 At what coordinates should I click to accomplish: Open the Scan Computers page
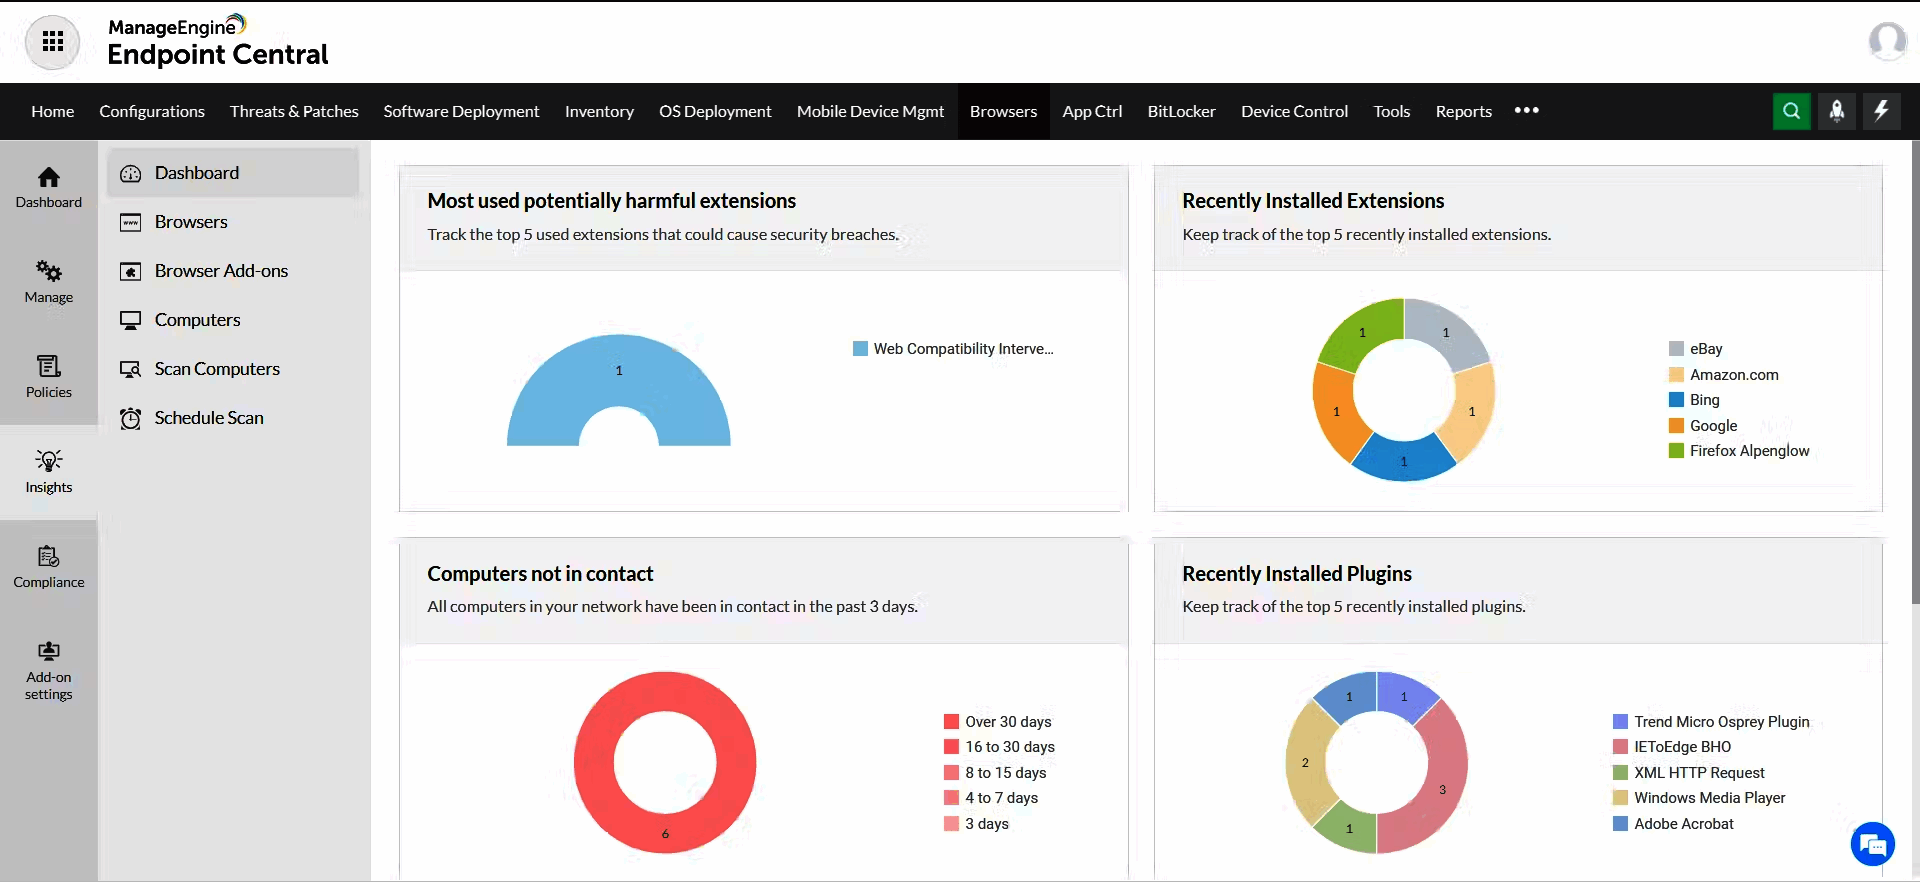coord(217,369)
